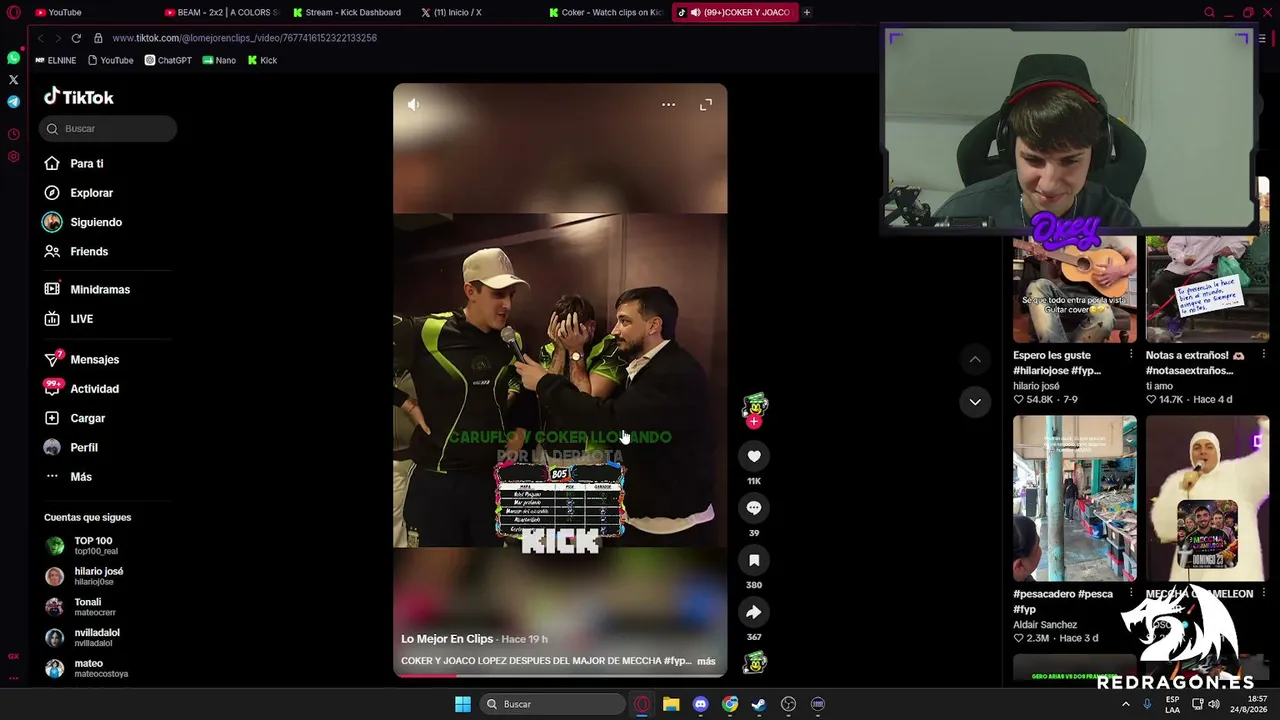Open Discord from the taskbar

point(700,704)
